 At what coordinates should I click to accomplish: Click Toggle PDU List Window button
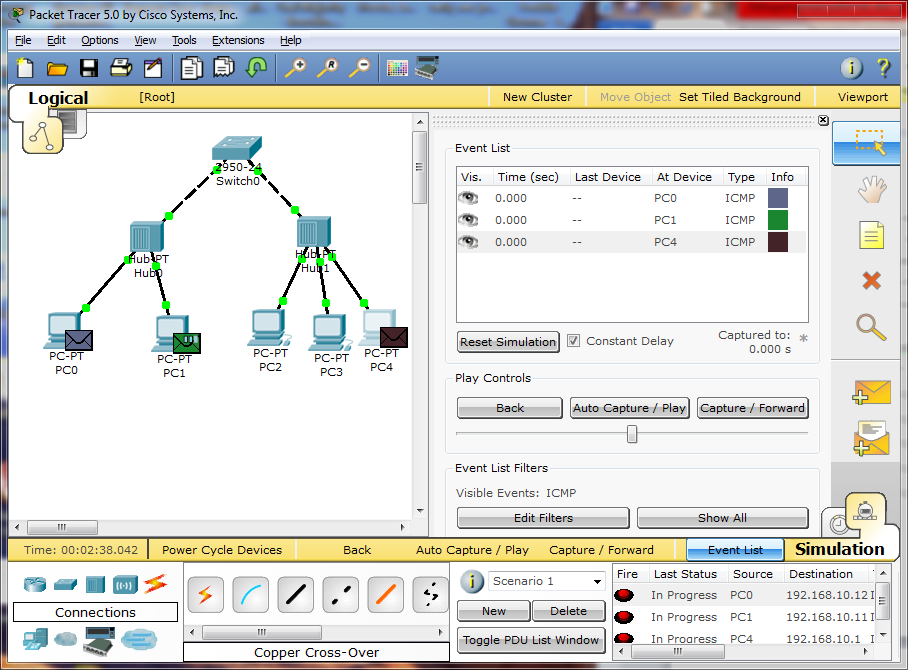[x=531, y=640]
